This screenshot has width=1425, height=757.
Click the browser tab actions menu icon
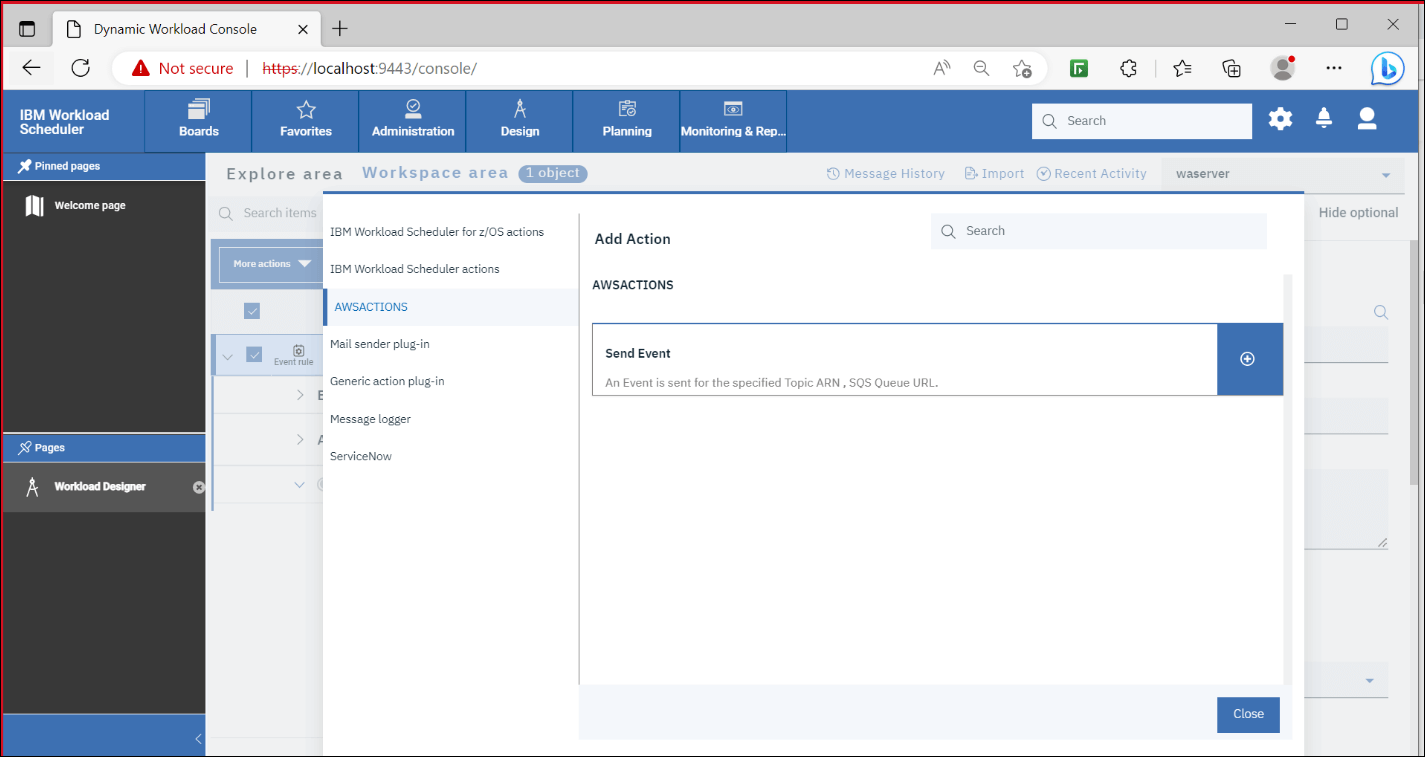[x=28, y=29]
